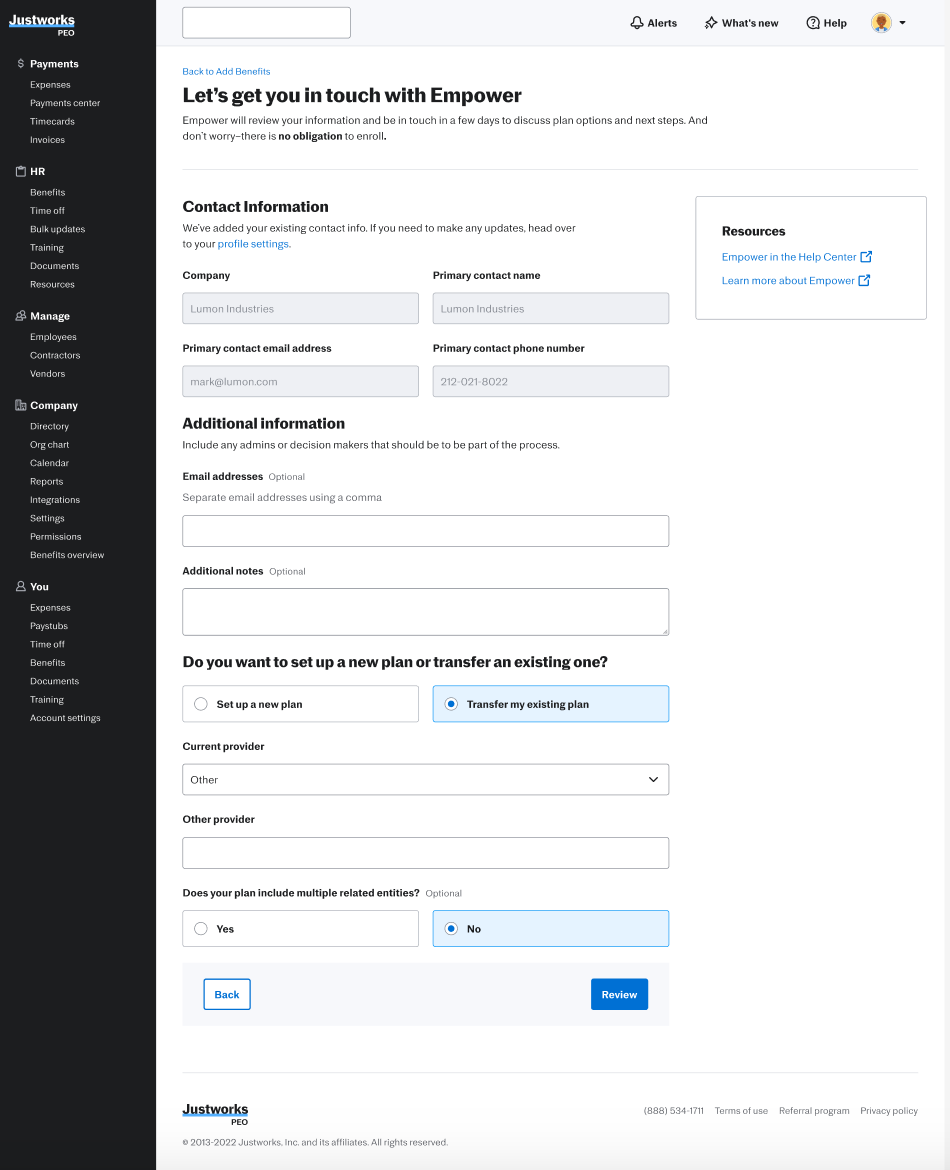Open Calendar under Company
The height and width of the screenshot is (1170, 950).
(x=49, y=463)
